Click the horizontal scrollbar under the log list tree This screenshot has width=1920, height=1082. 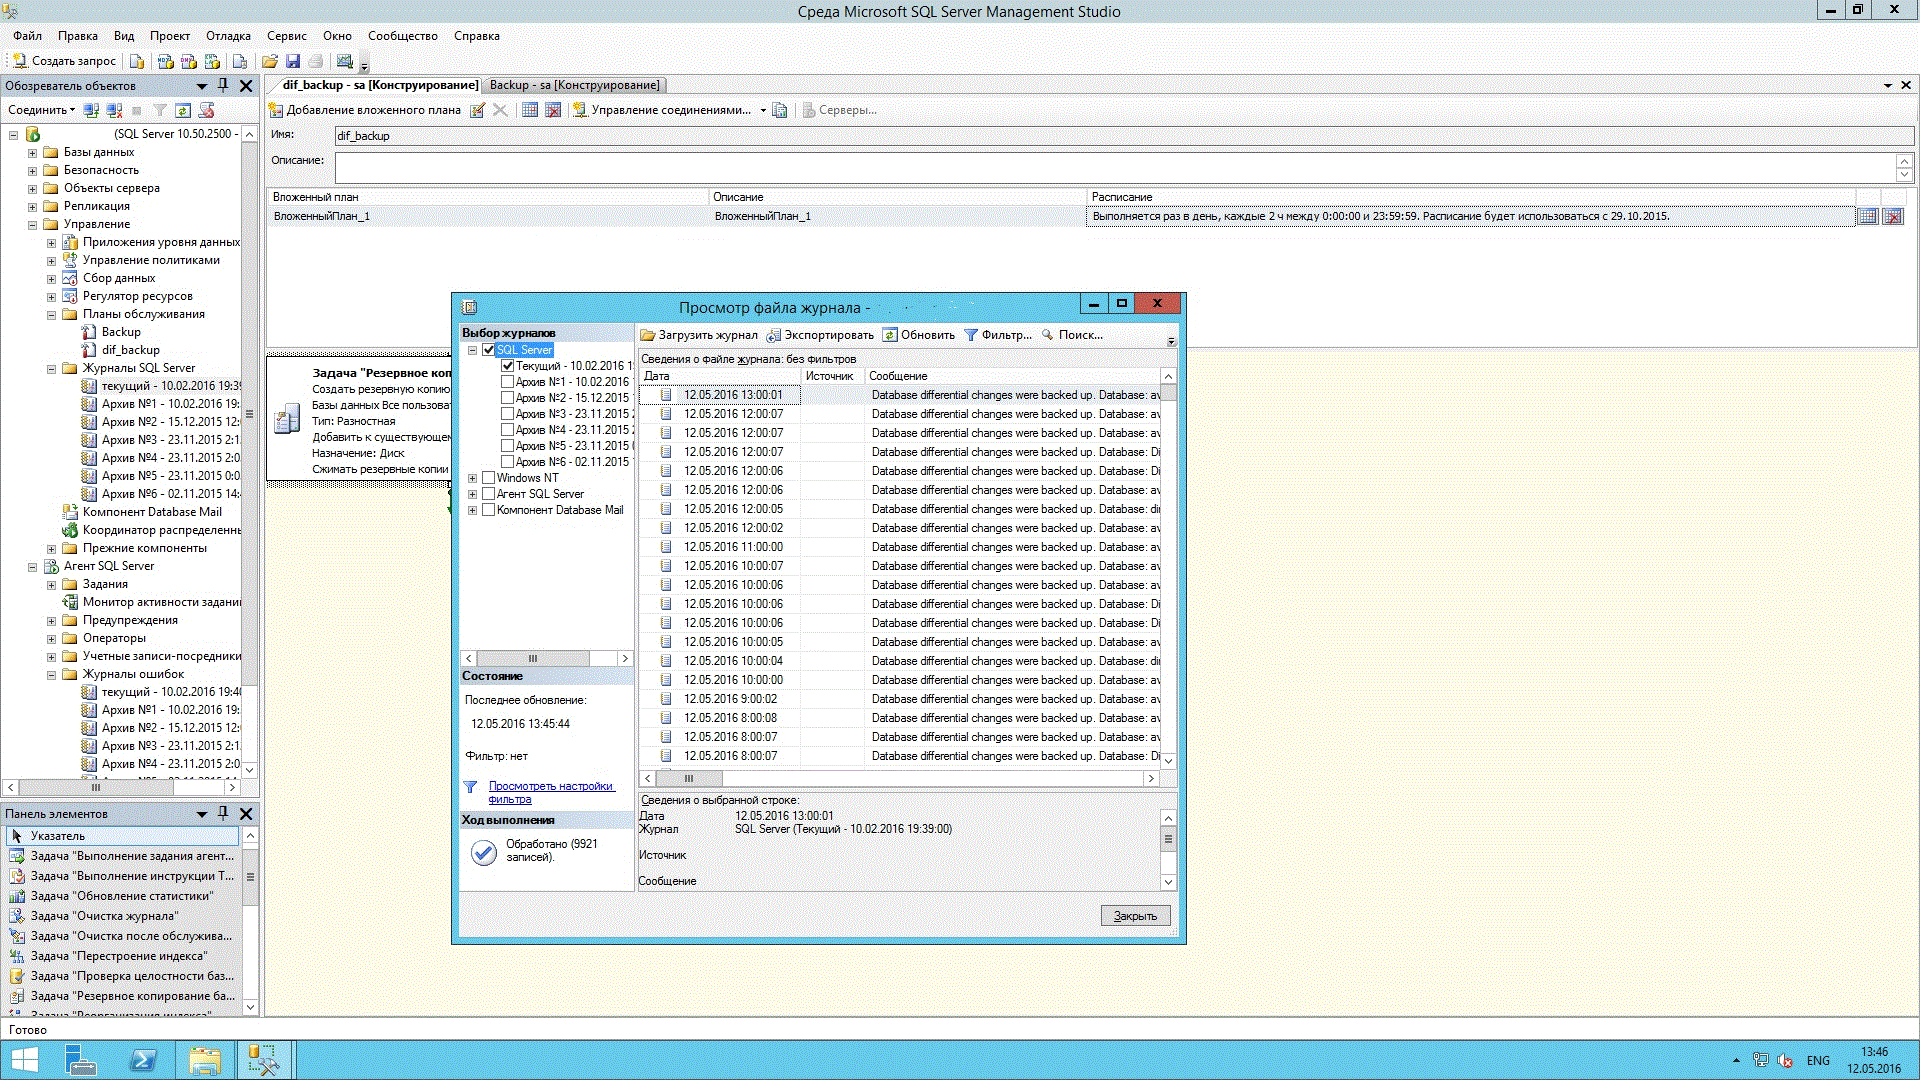547,659
